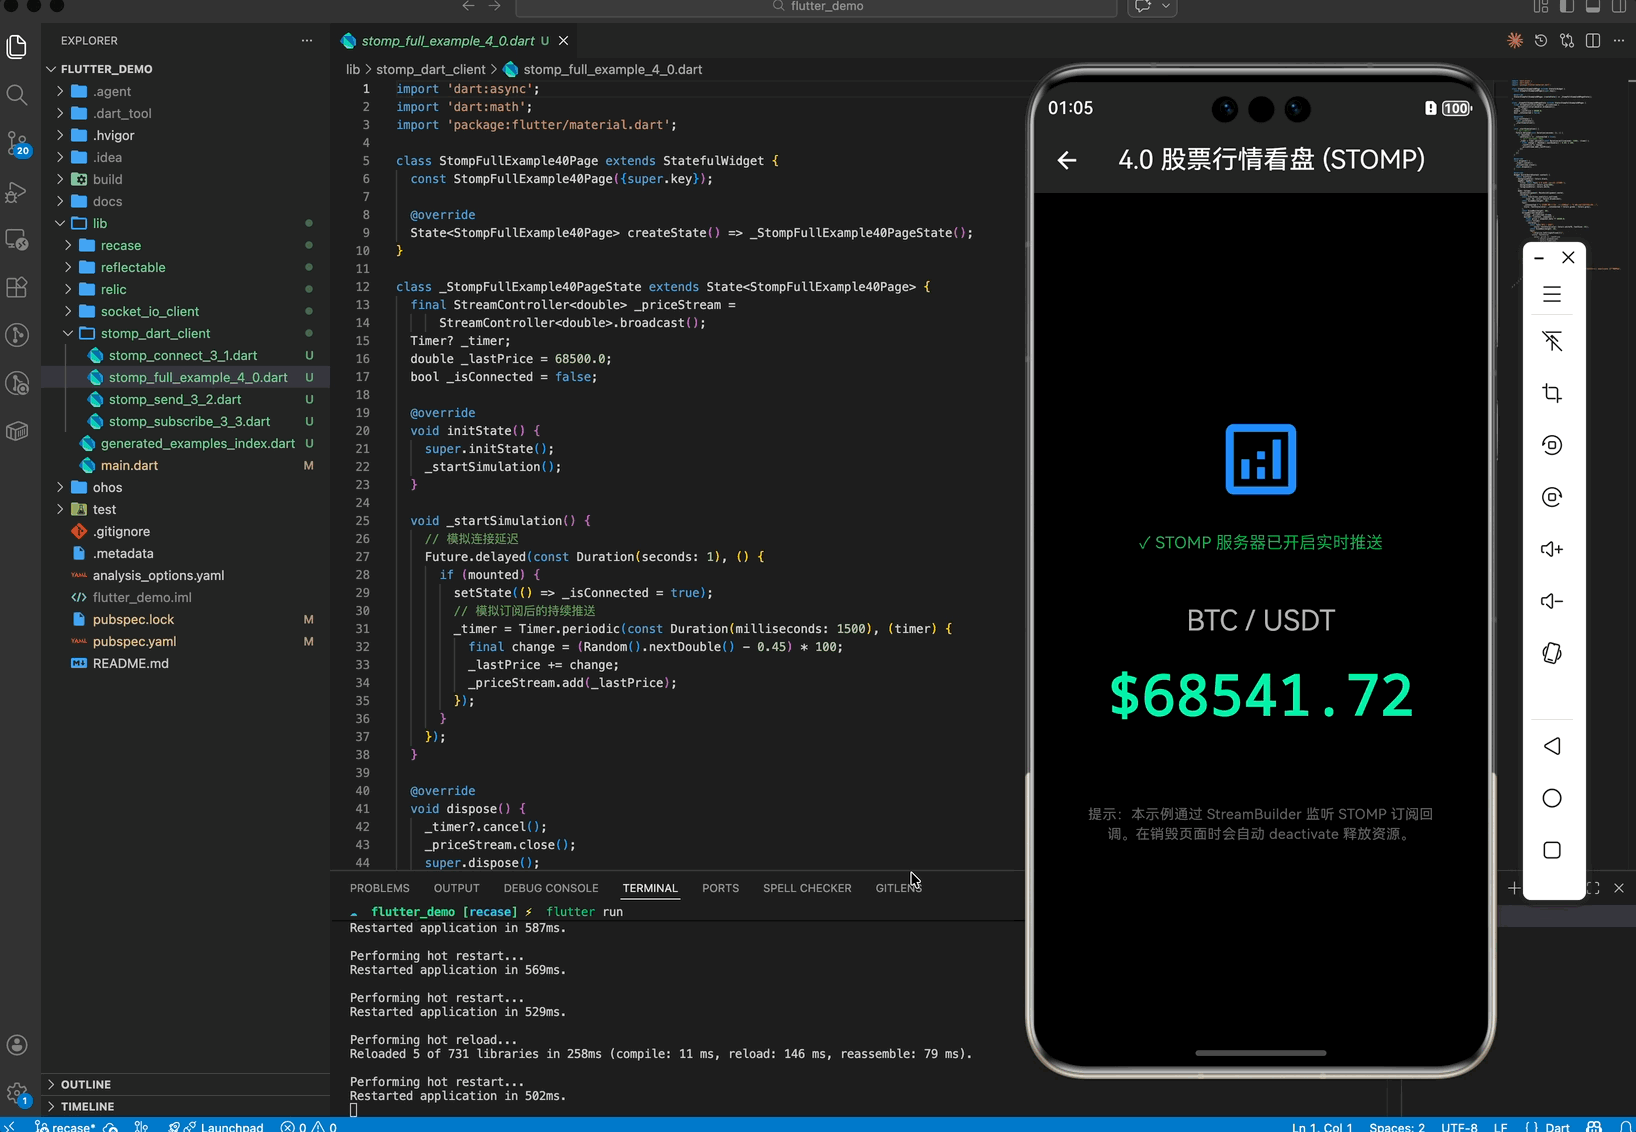Increase the emulator volume

coord(1552,549)
